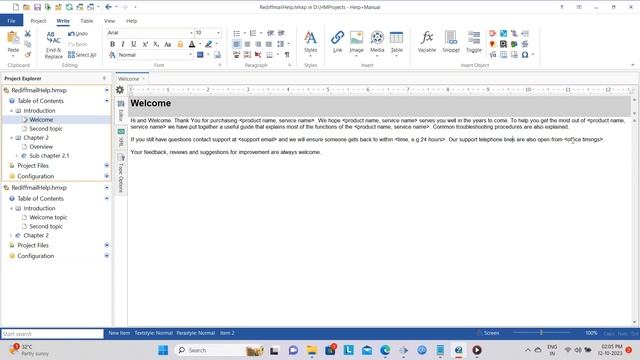Open Microsoft Edge from taskbar
Image resolution: width=640 pixels, height=360 pixels.
(x=385, y=350)
